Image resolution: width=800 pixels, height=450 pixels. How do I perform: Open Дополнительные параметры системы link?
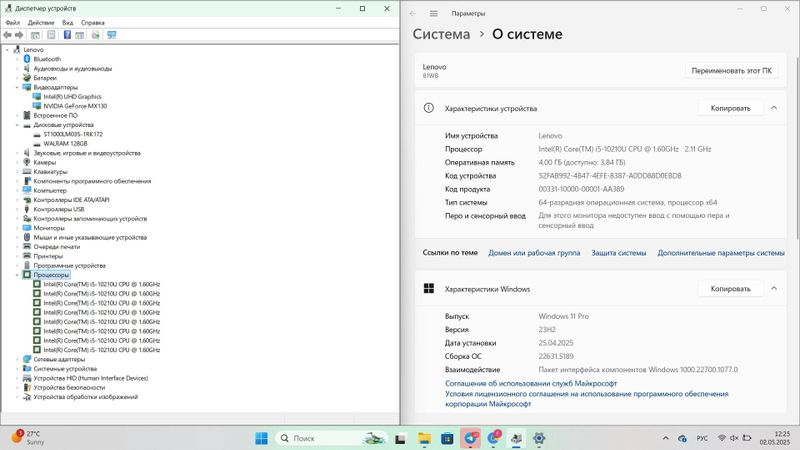[721, 253]
